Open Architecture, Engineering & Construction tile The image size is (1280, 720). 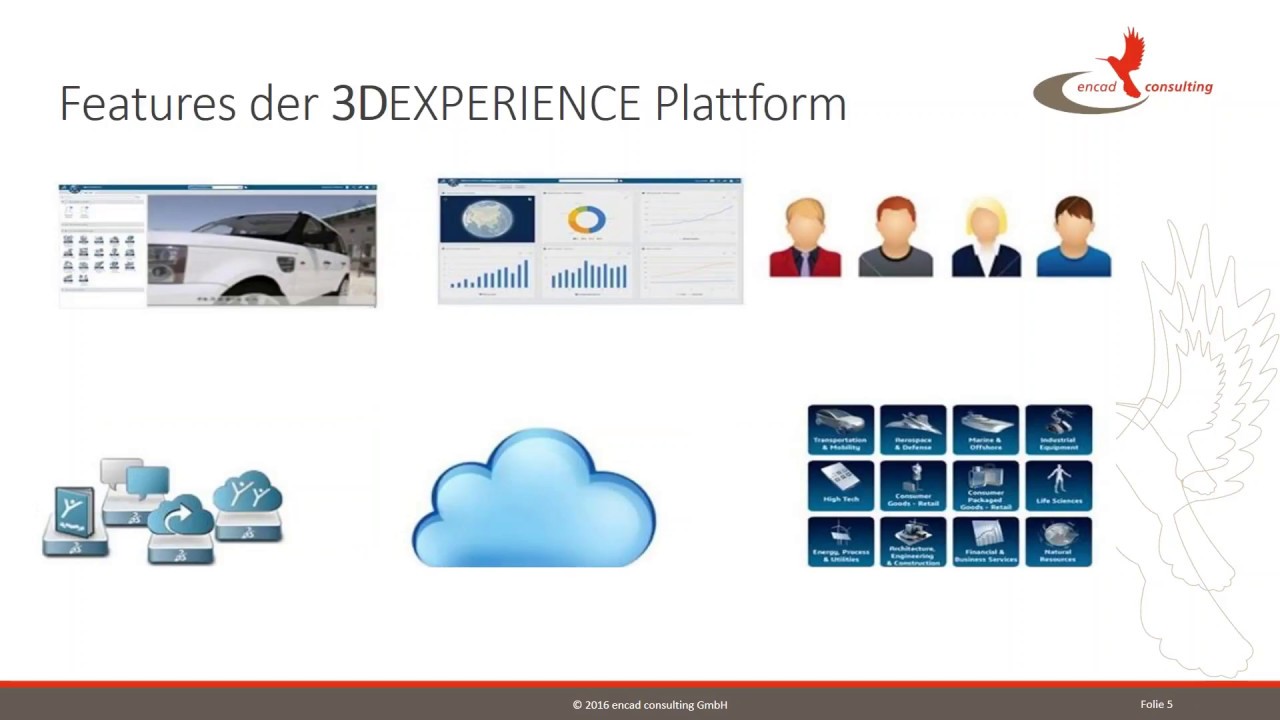point(913,541)
